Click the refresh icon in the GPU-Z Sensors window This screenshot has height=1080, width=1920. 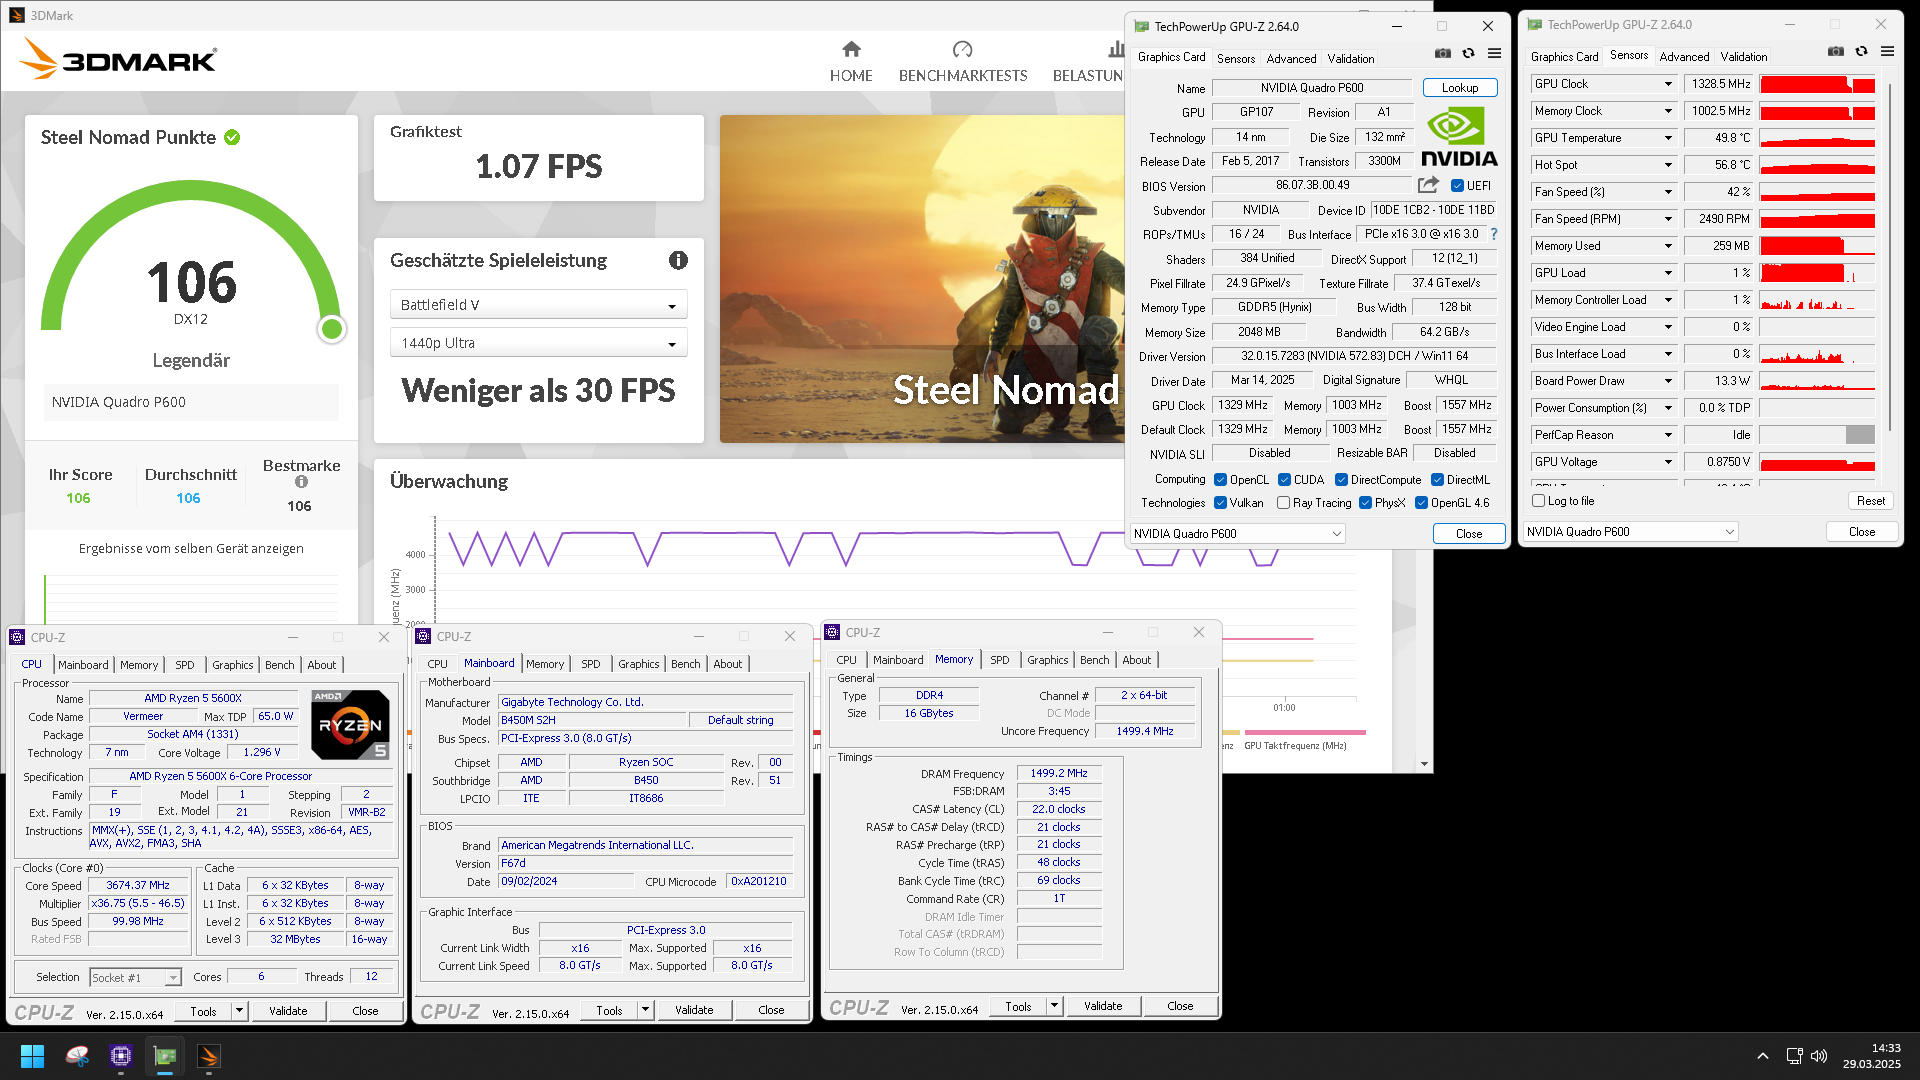(x=1861, y=51)
